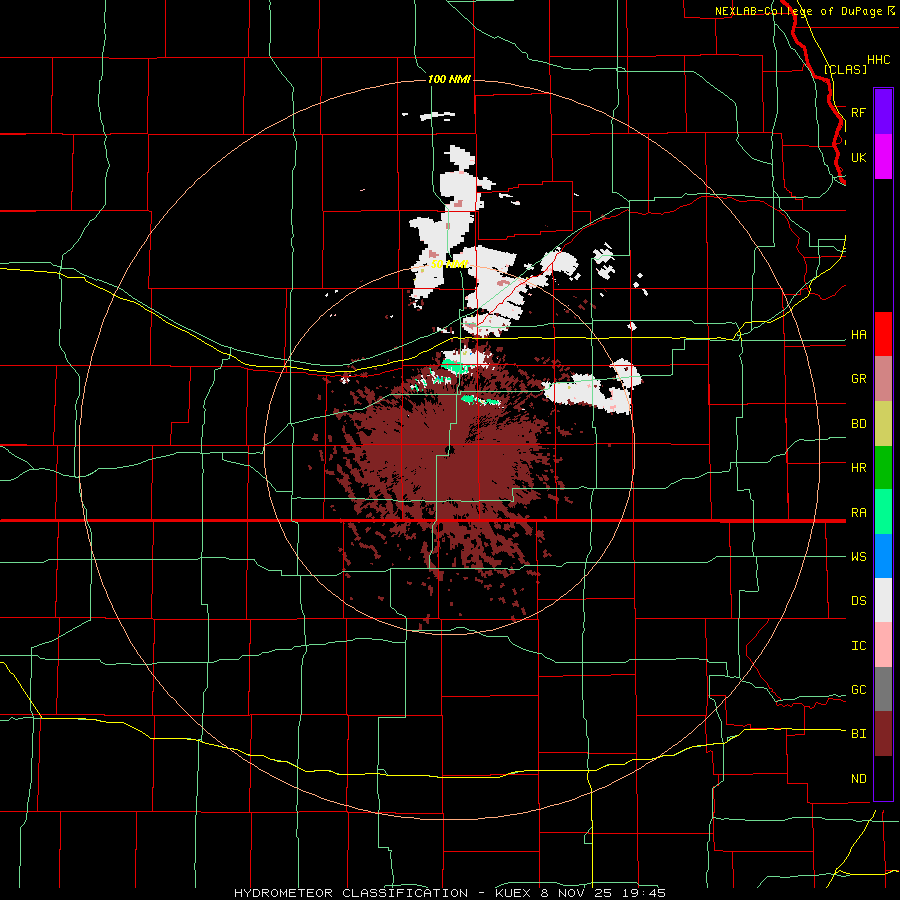Click the IC legend label
900x900 pixels.
pyautogui.click(x=858, y=646)
